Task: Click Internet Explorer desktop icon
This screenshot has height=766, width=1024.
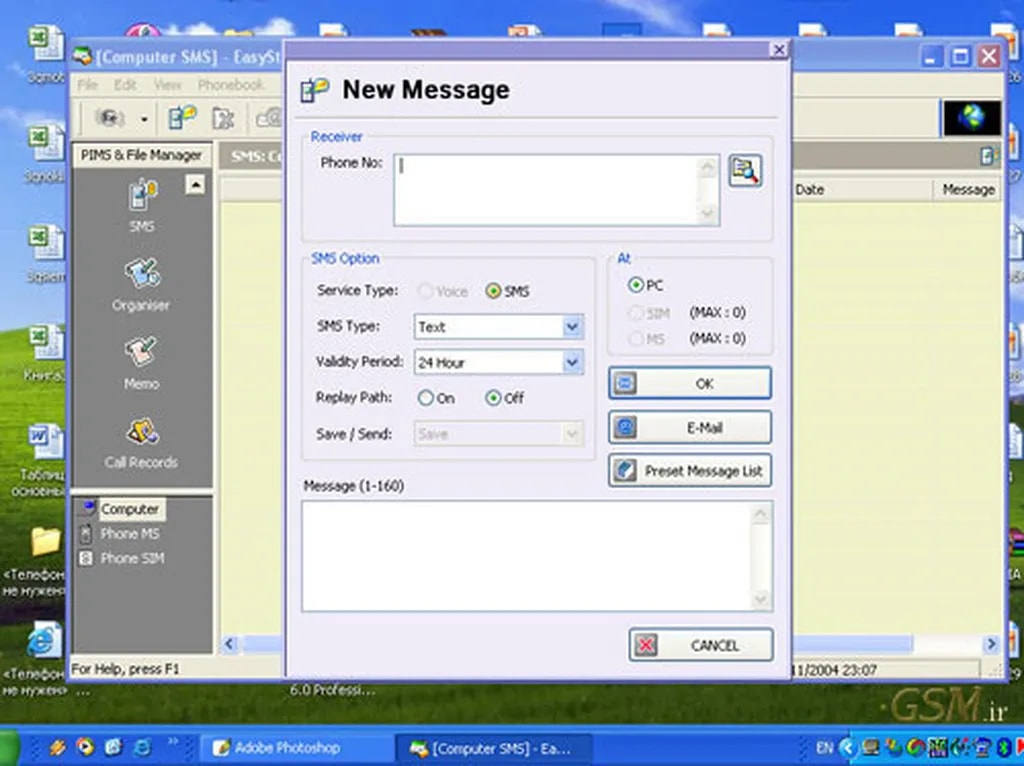Action: coord(44,640)
